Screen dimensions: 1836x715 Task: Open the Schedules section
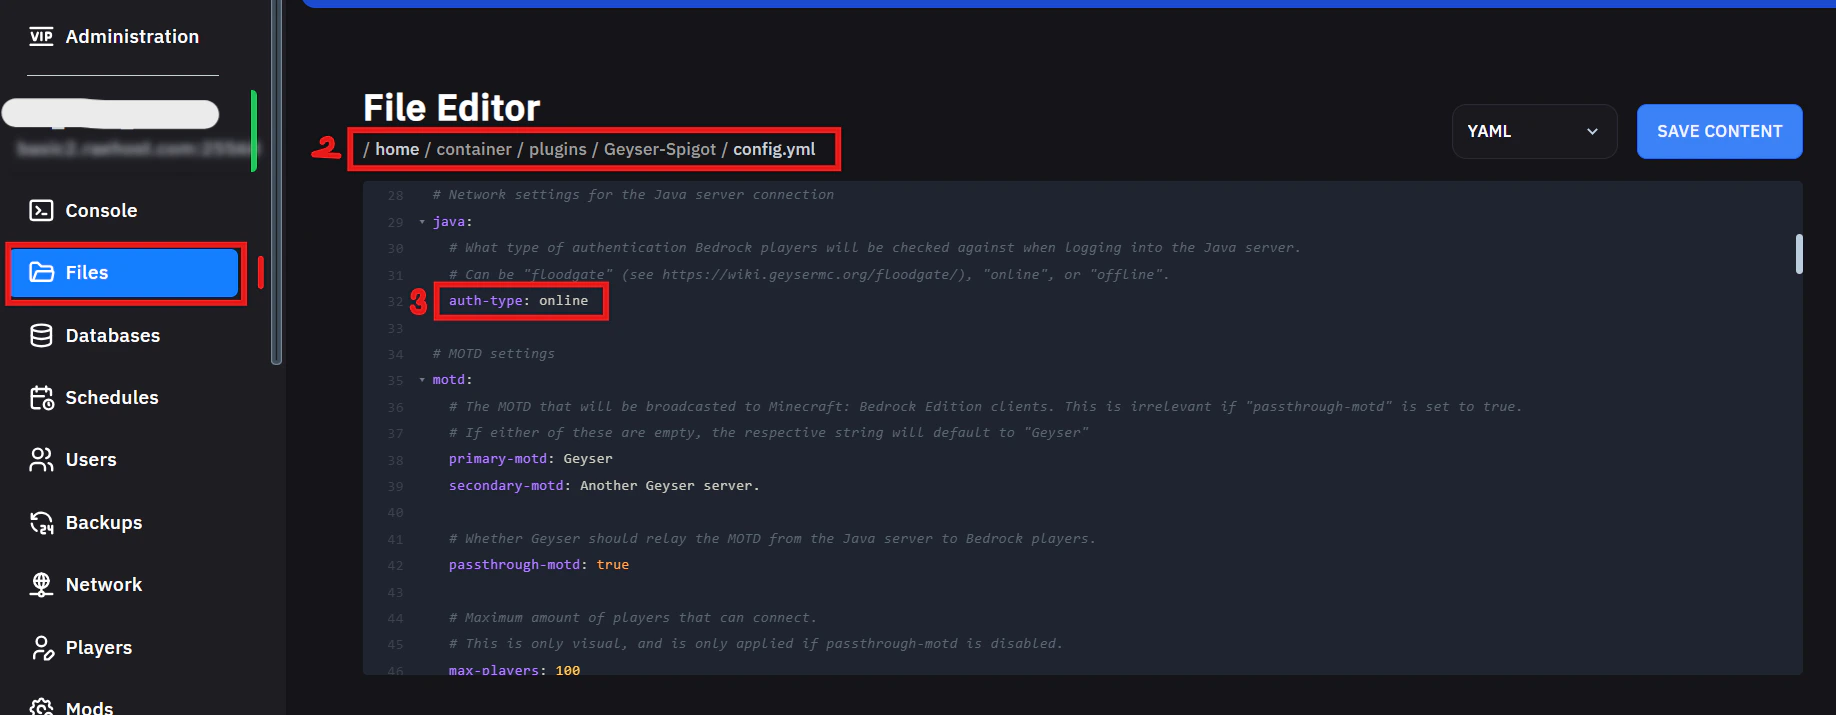112,398
